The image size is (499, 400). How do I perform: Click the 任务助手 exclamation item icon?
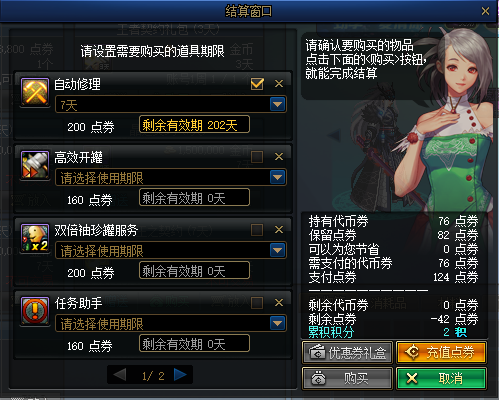[35, 311]
